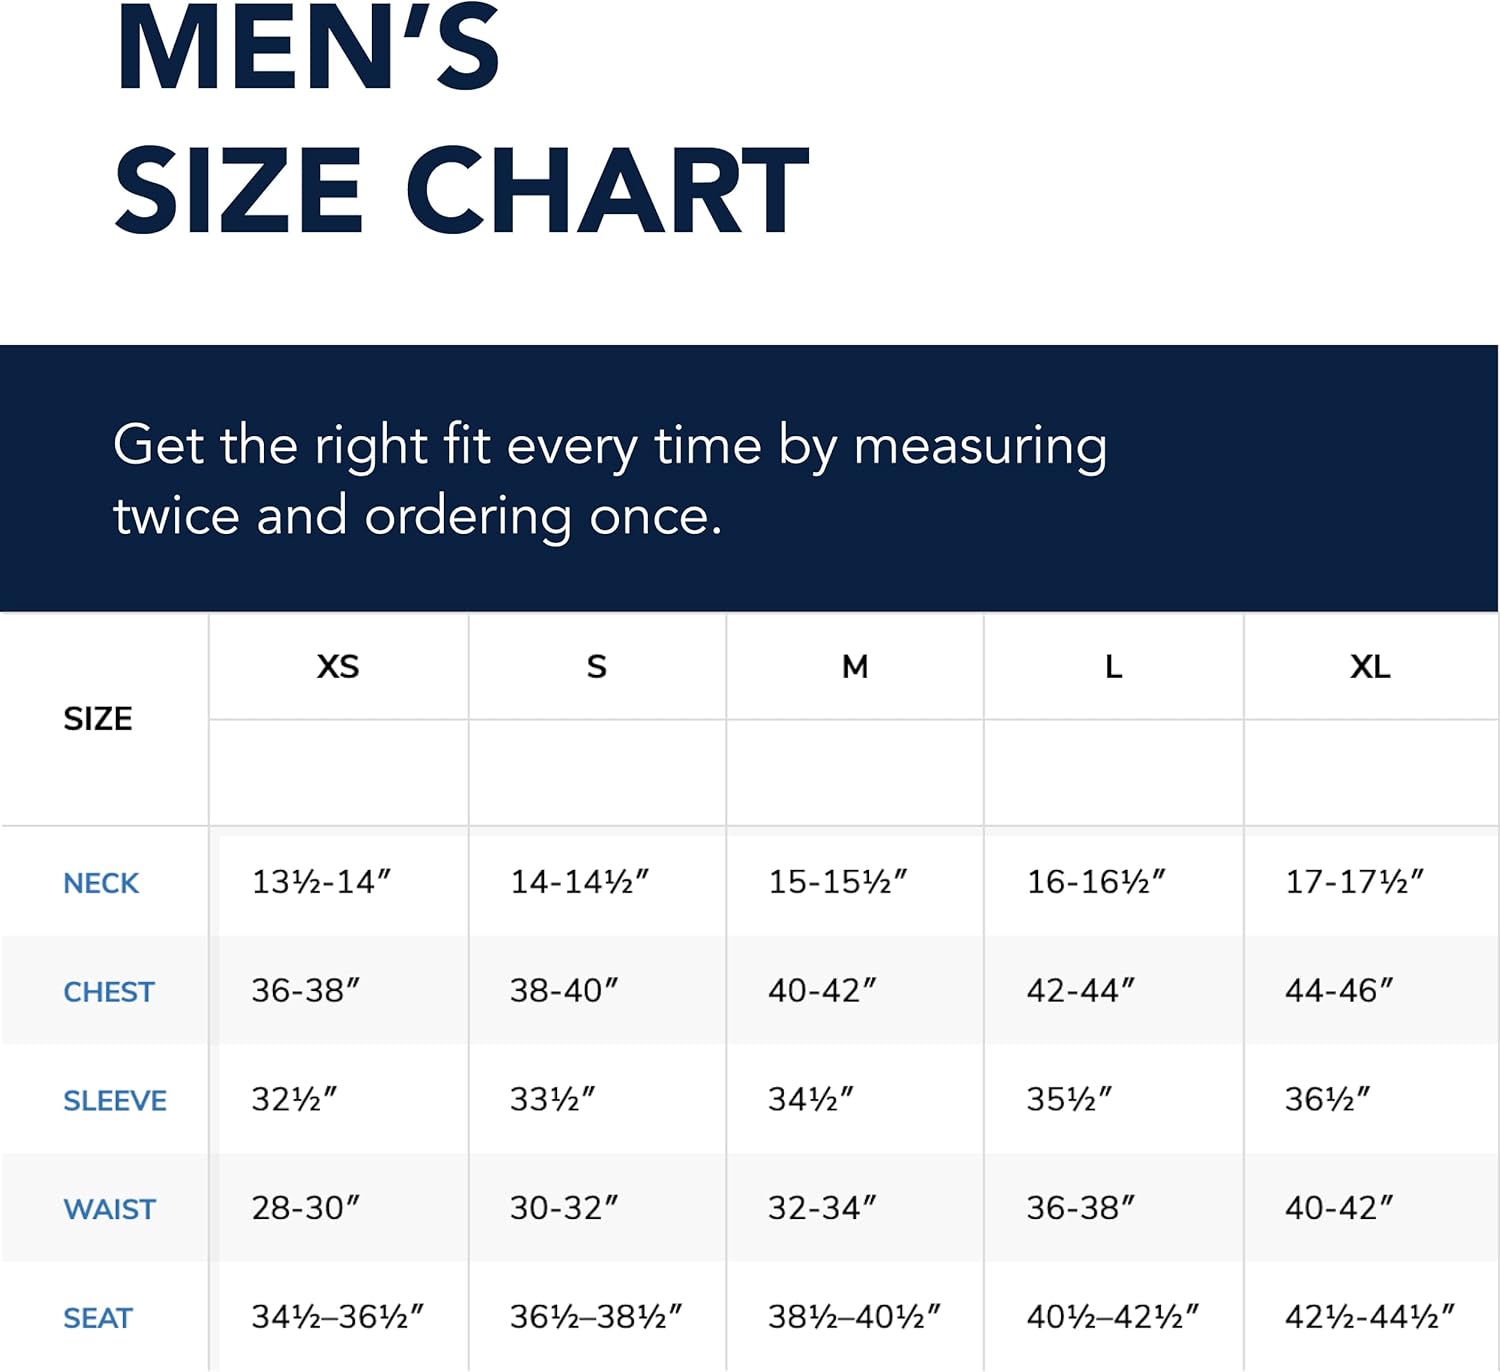The width and height of the screenshot is (1500, 1372).
Task: Select the L sleeve value 35½″
Action: point(1069,1100)
